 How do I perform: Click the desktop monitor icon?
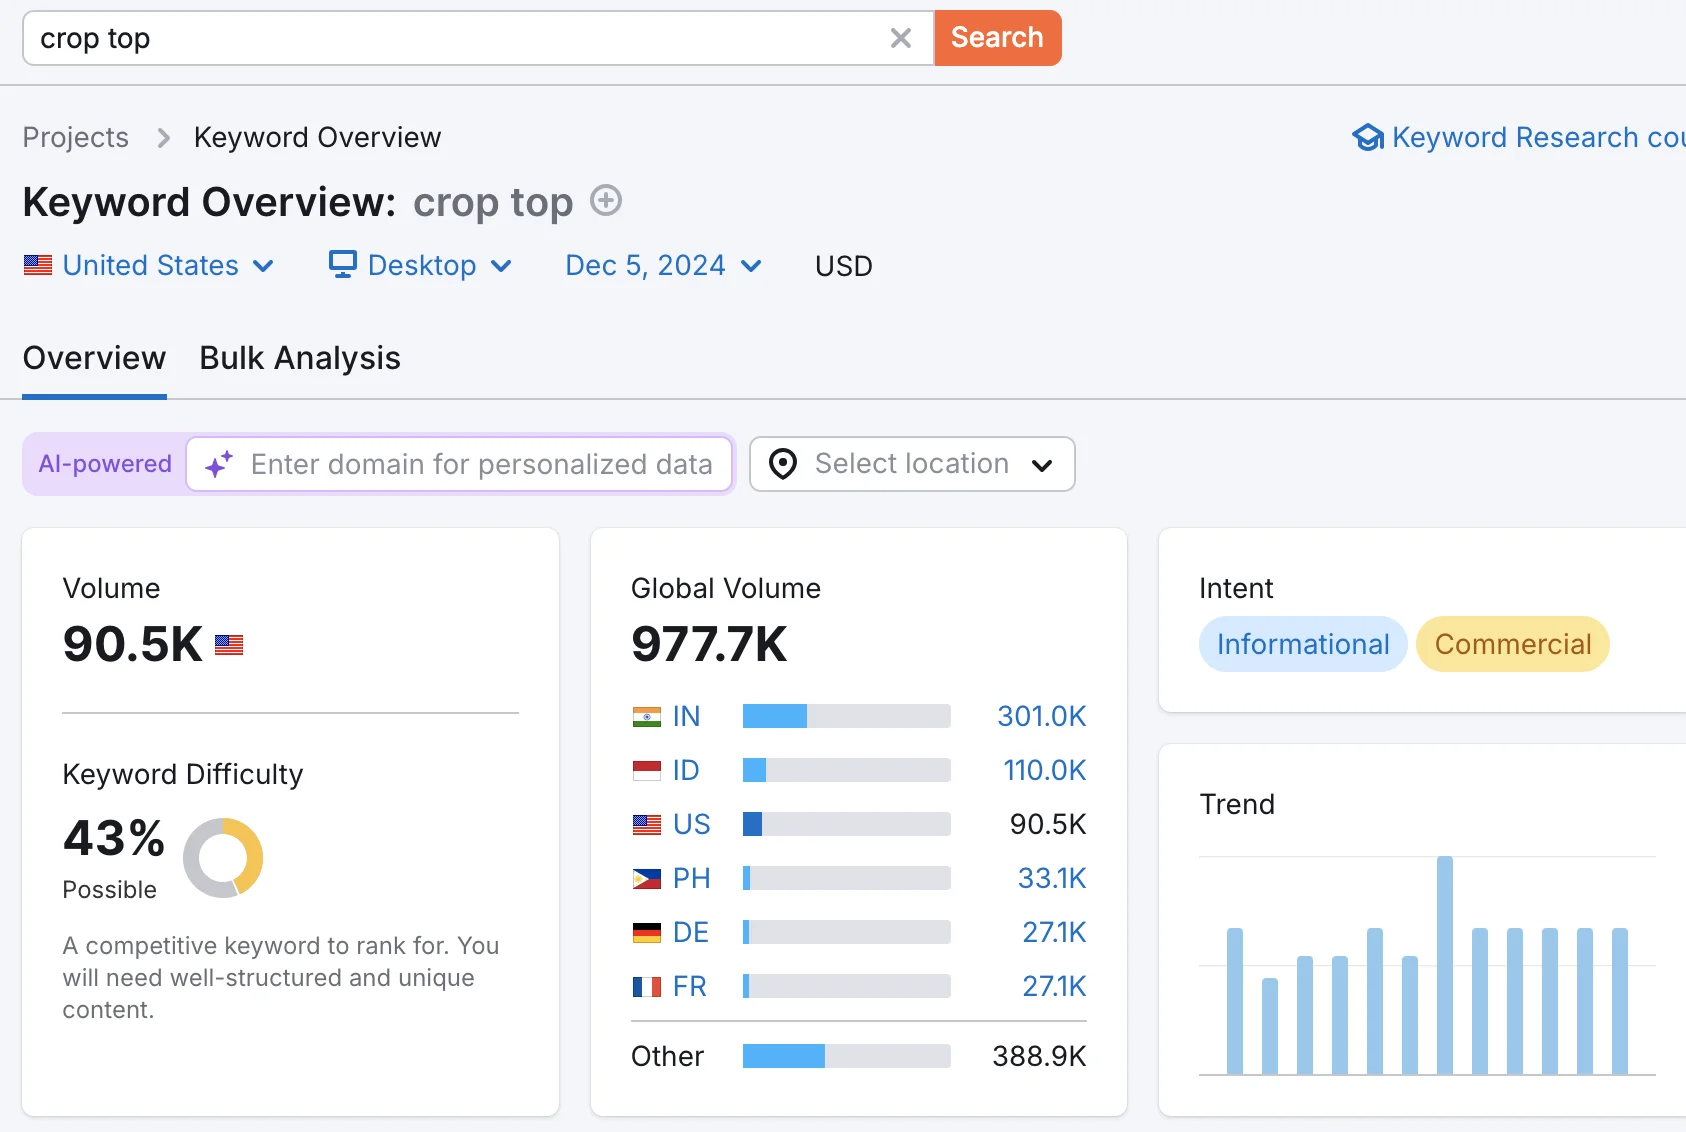(x=343, y=264)
